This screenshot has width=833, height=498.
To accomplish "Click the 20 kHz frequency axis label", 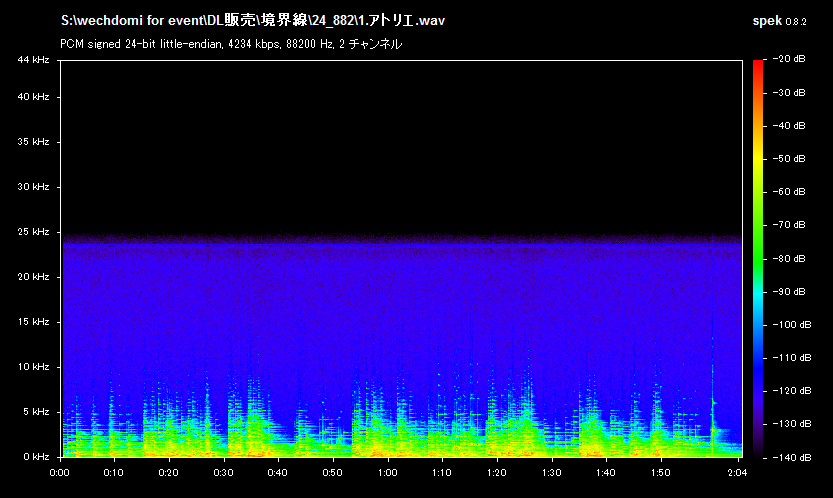I will [x=33, y=277].
